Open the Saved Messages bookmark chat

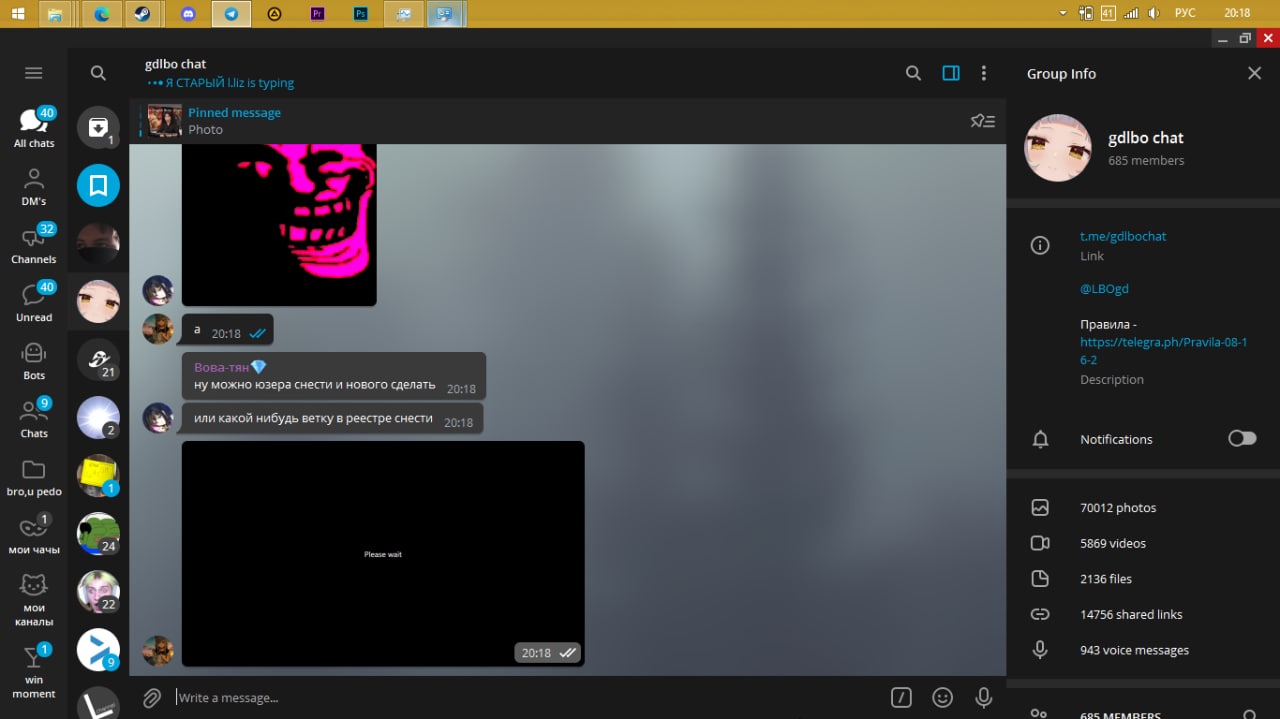pos(98,185)
